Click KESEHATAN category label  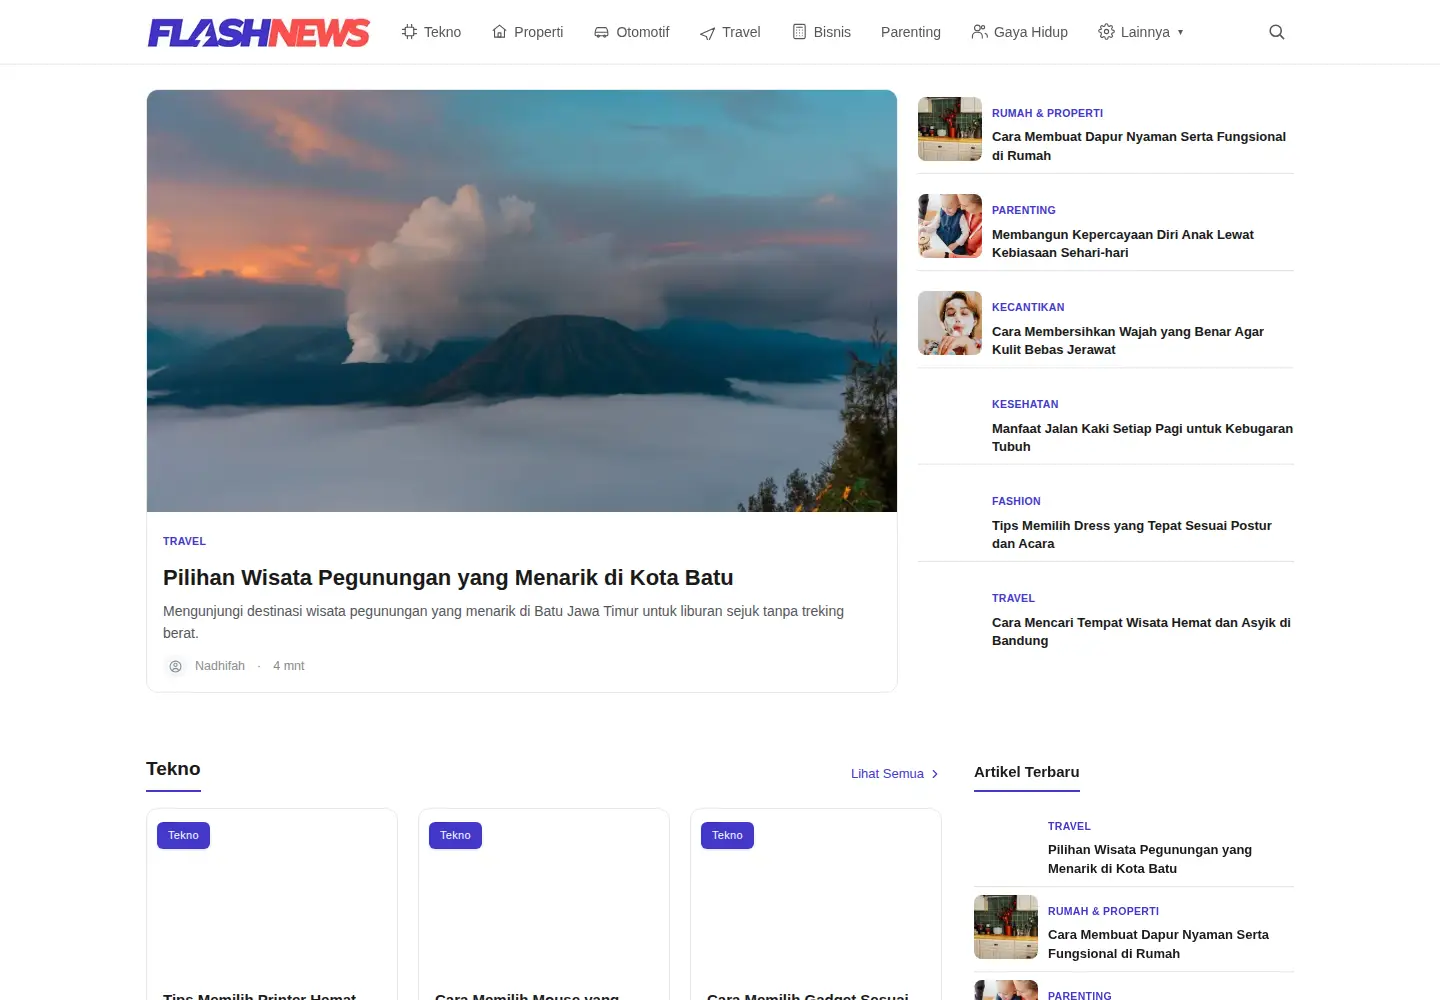click(x=1025, y=404)
